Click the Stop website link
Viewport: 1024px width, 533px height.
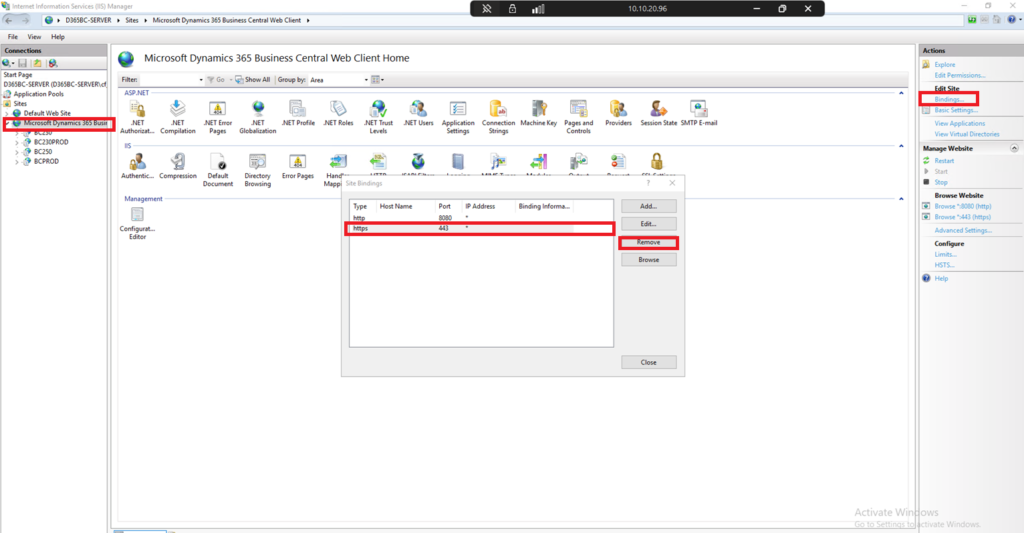click(940, 182)
